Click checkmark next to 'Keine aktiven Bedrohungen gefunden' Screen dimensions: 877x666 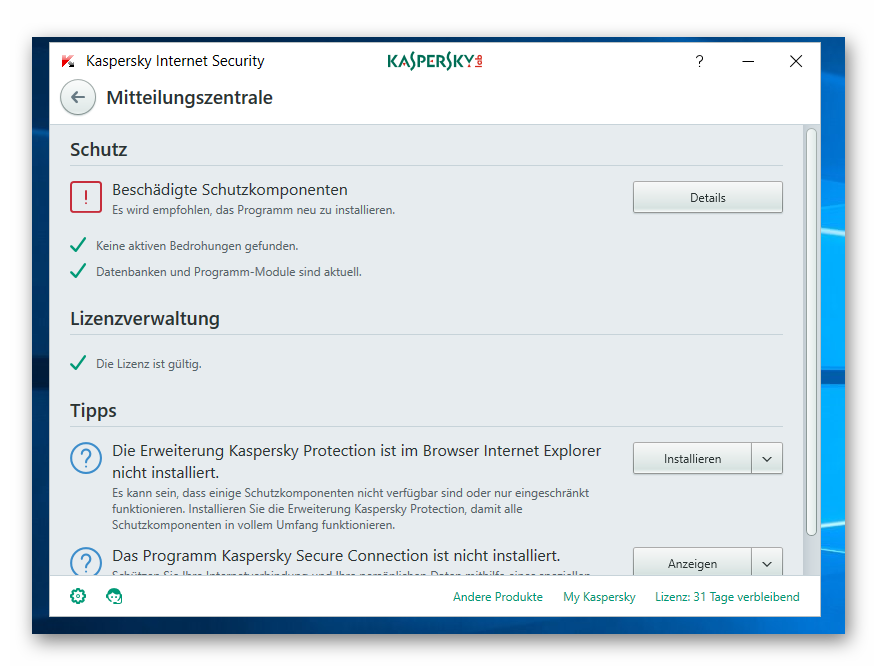point(78,245)
